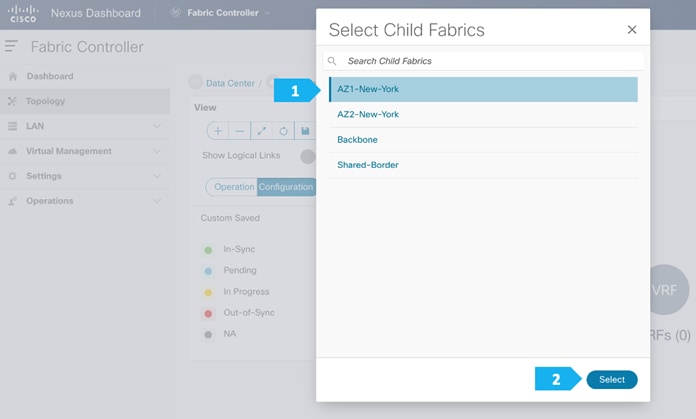This screenshot has height=419, width=696.
Task: Click the gray NA legend dot
Action: click(x=208, y=334)
